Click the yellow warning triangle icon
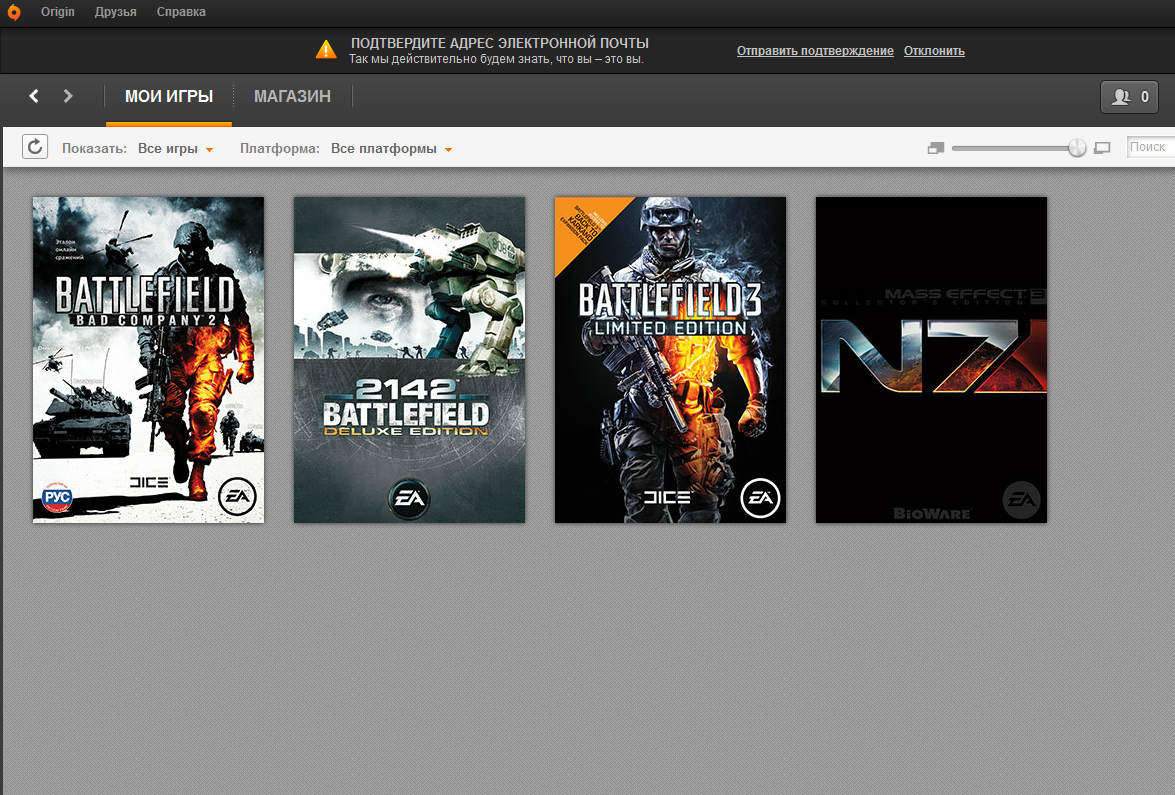 point(326,49)
